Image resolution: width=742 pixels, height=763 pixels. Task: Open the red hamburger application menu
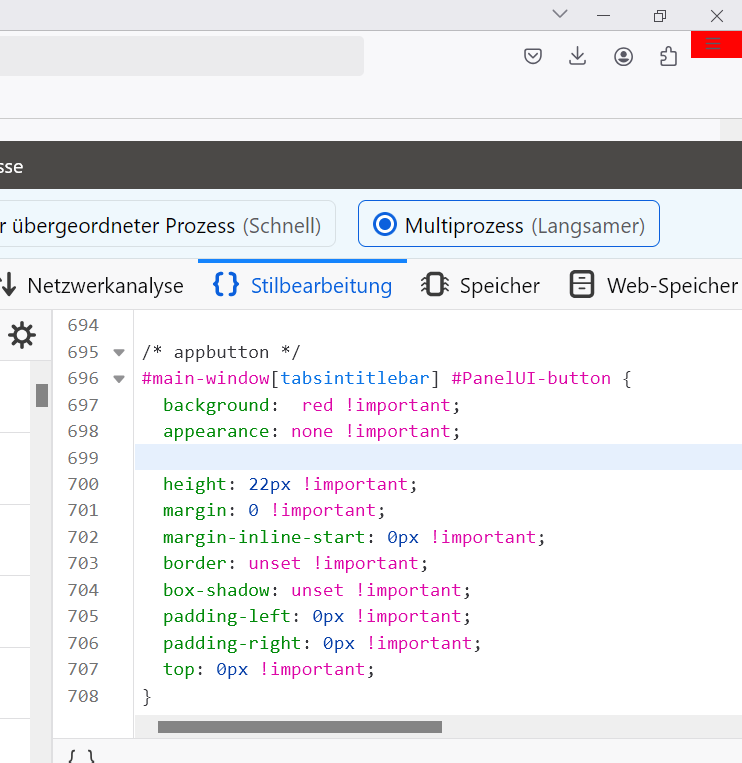714,45
